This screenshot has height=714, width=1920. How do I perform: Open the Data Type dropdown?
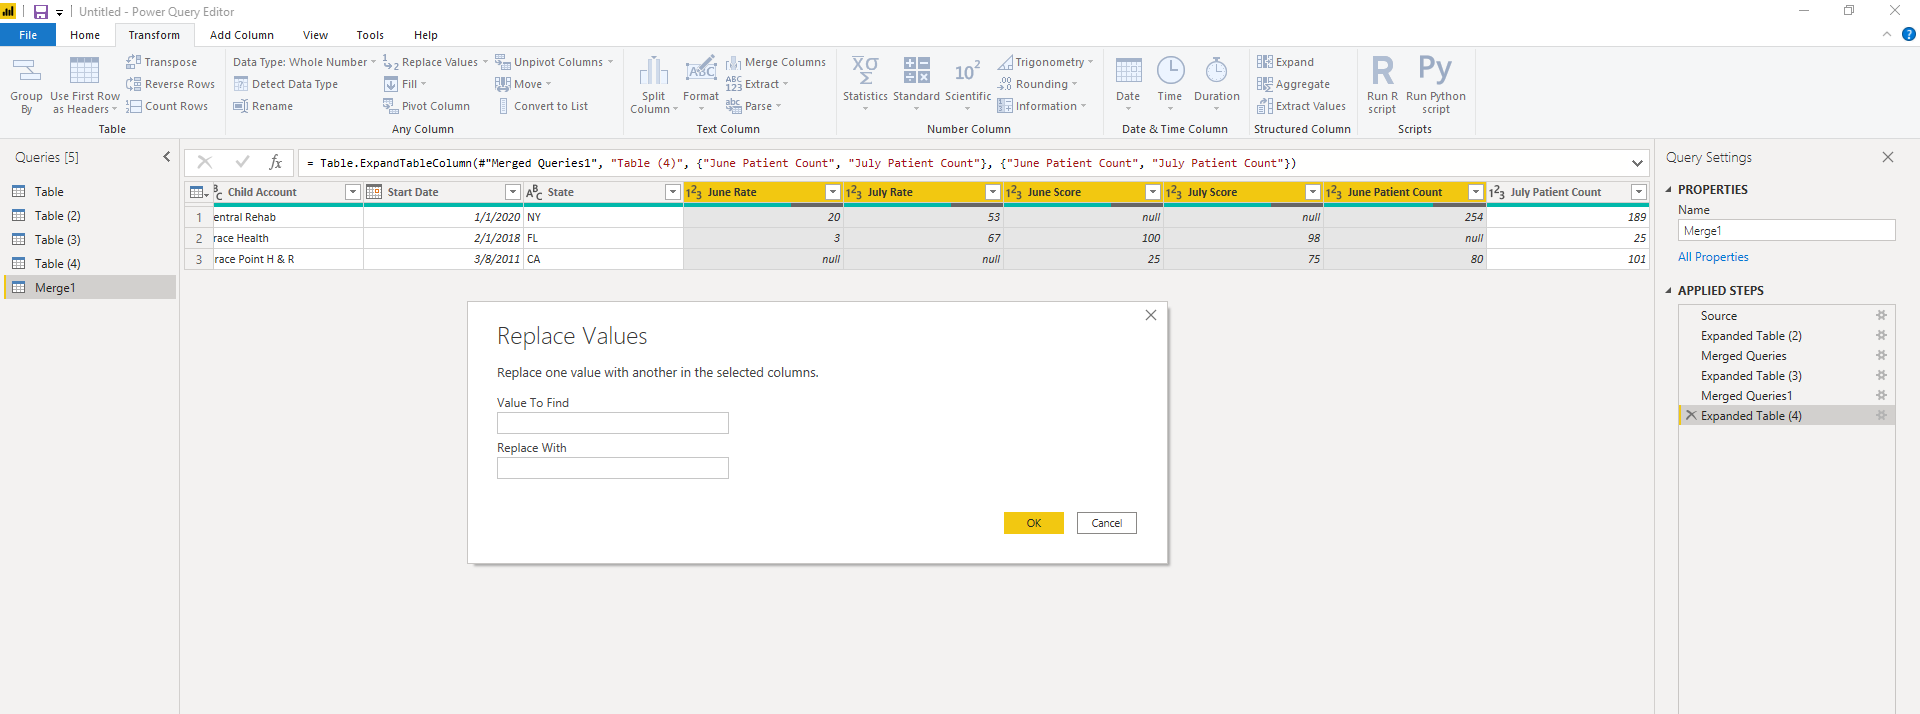click(x=305, y=62)
